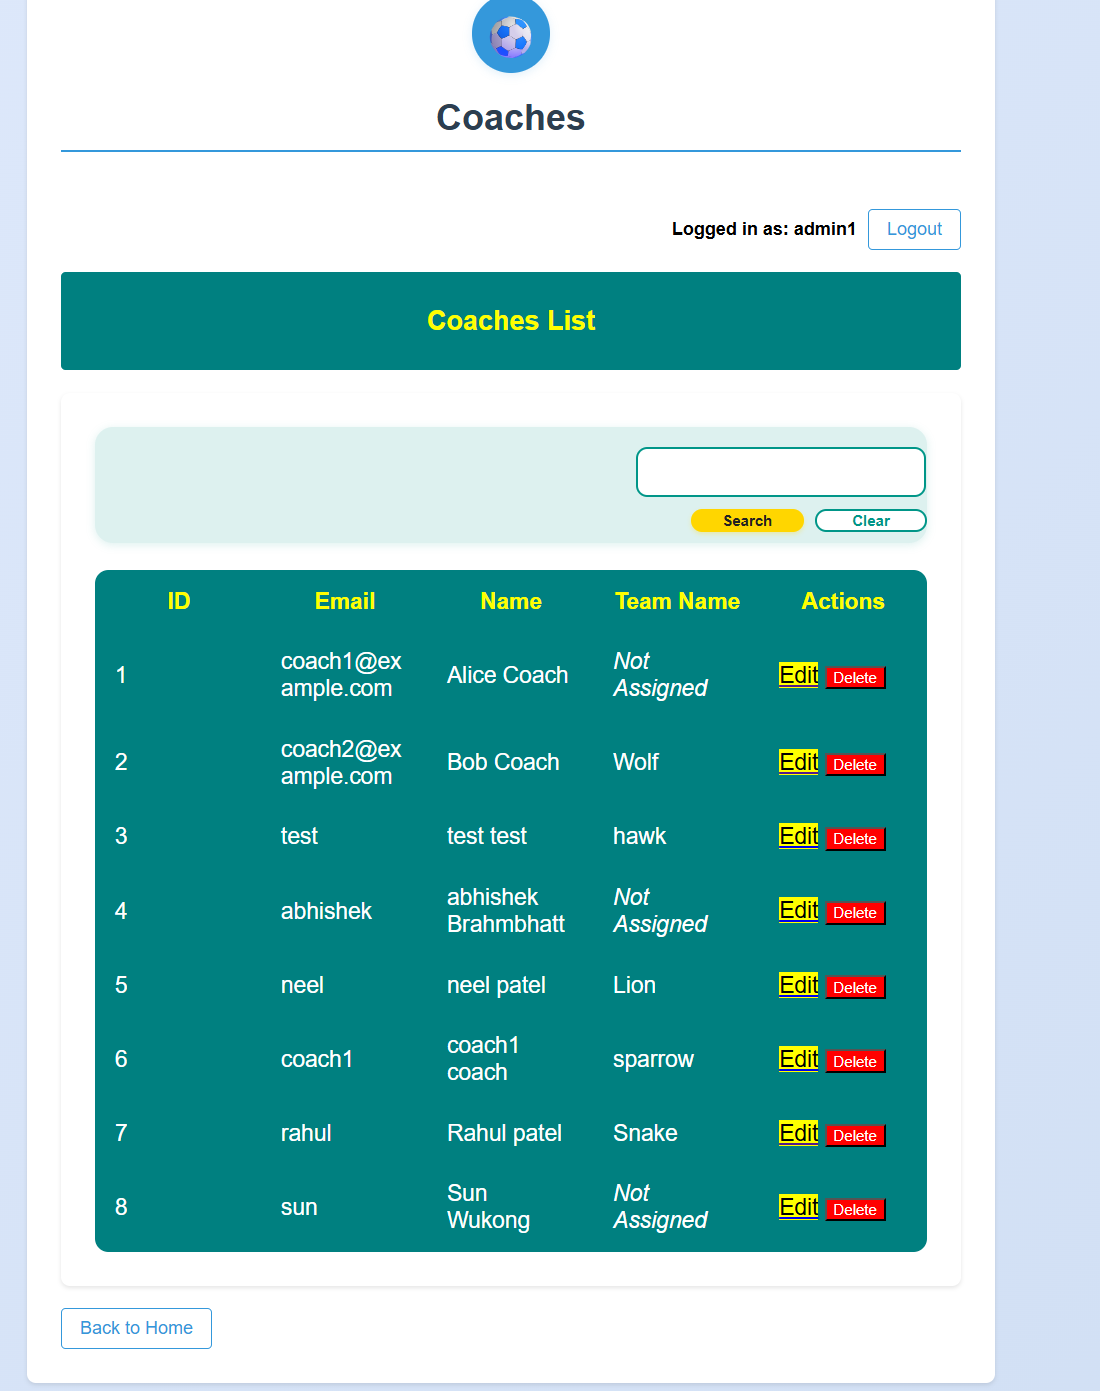Image resolution: width=1100 pixels, height=1391 pixels.
Task: Delete the Bob Coach row
Action: point(855,765)
